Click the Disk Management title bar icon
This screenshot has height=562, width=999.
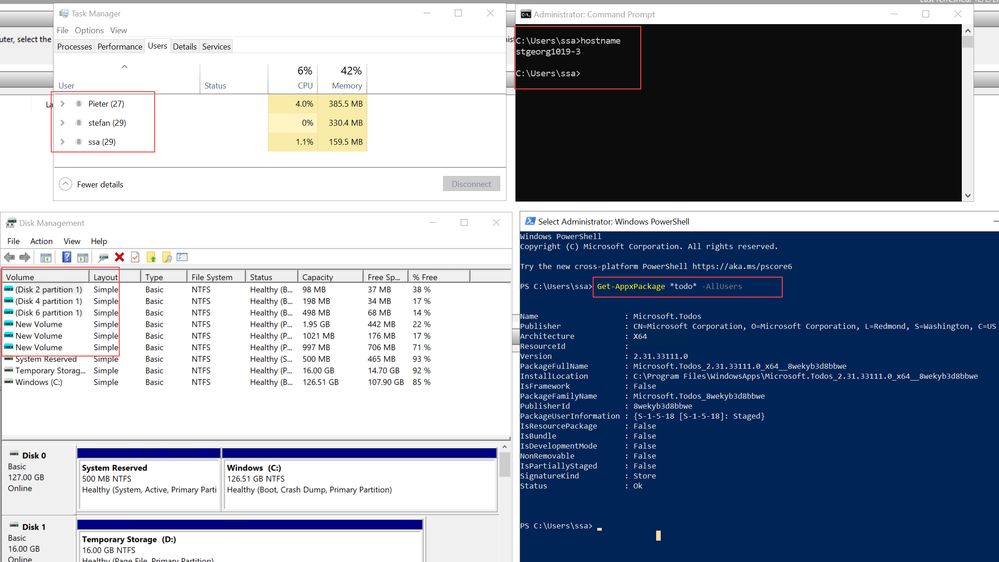(11, 223)
